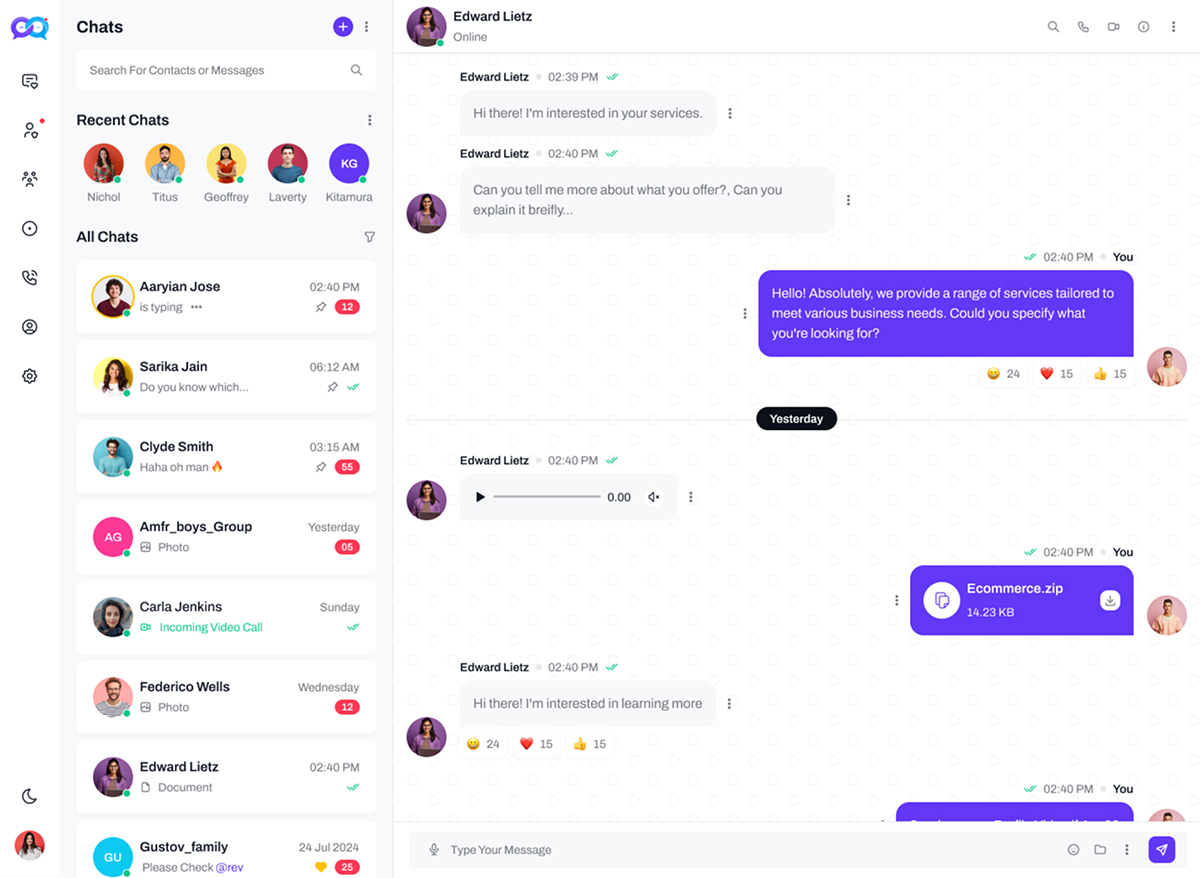Screen dimensions: 1200x878
Task: Open Kitamura recent chat avatar
Action: click(x=349, y=164)
